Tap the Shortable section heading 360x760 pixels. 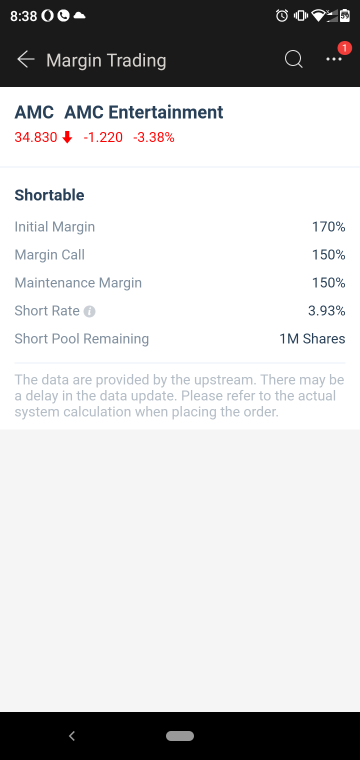point(49,195)
